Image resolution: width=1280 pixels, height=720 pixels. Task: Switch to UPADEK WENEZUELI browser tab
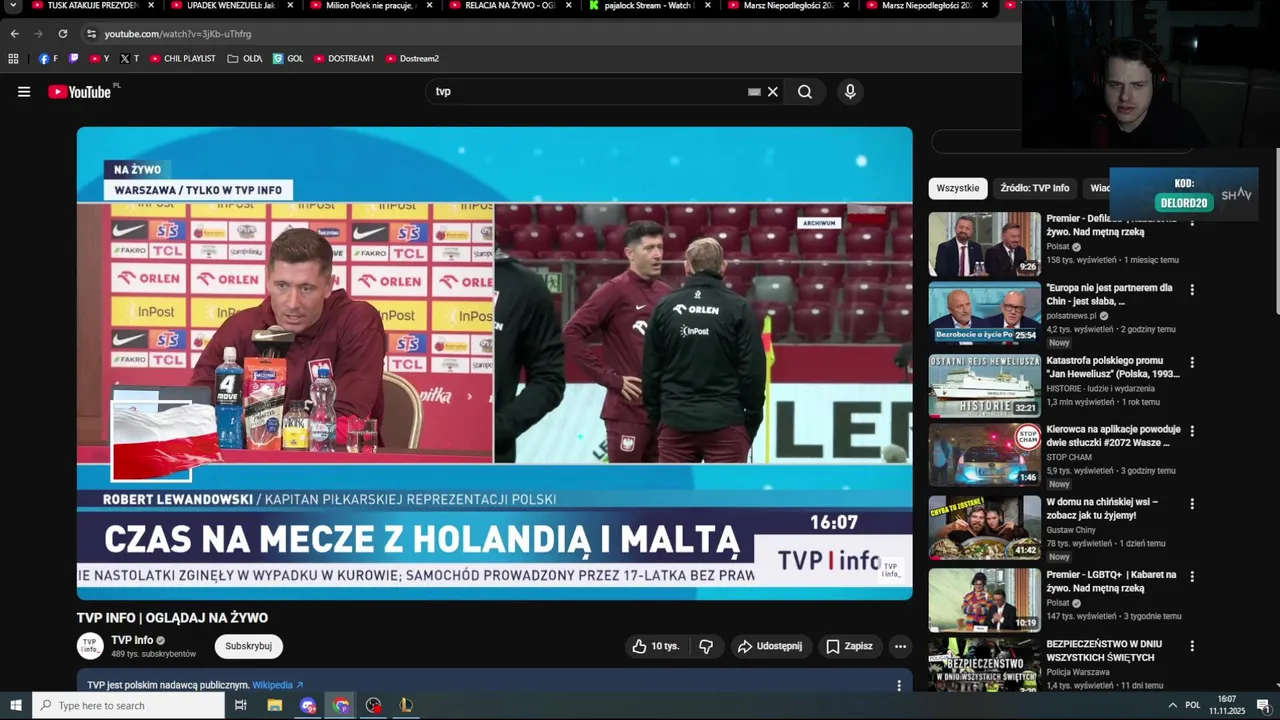point(231,6)
